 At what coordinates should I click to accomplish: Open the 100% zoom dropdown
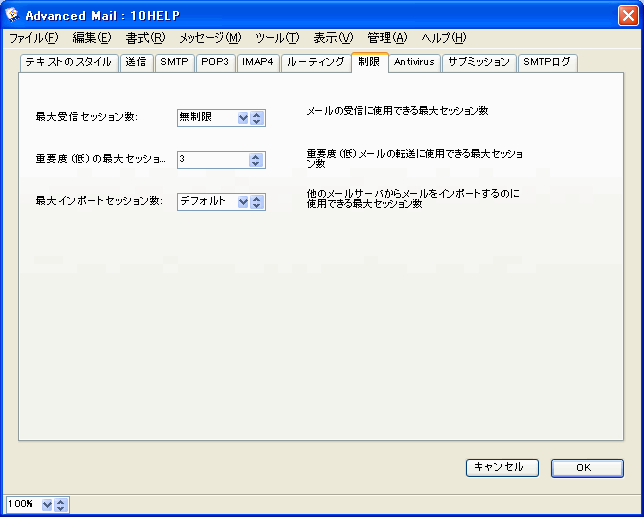tap(46, 504)
